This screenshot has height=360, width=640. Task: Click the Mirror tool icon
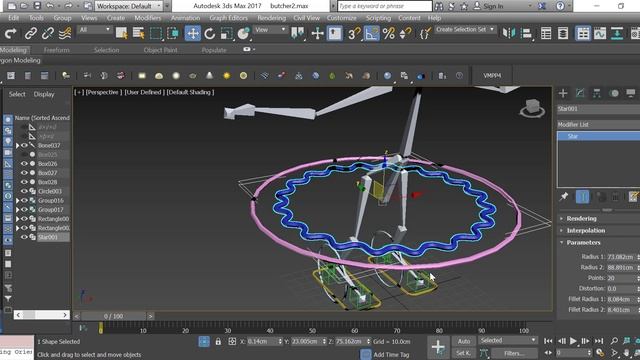(x=509, y=33)
